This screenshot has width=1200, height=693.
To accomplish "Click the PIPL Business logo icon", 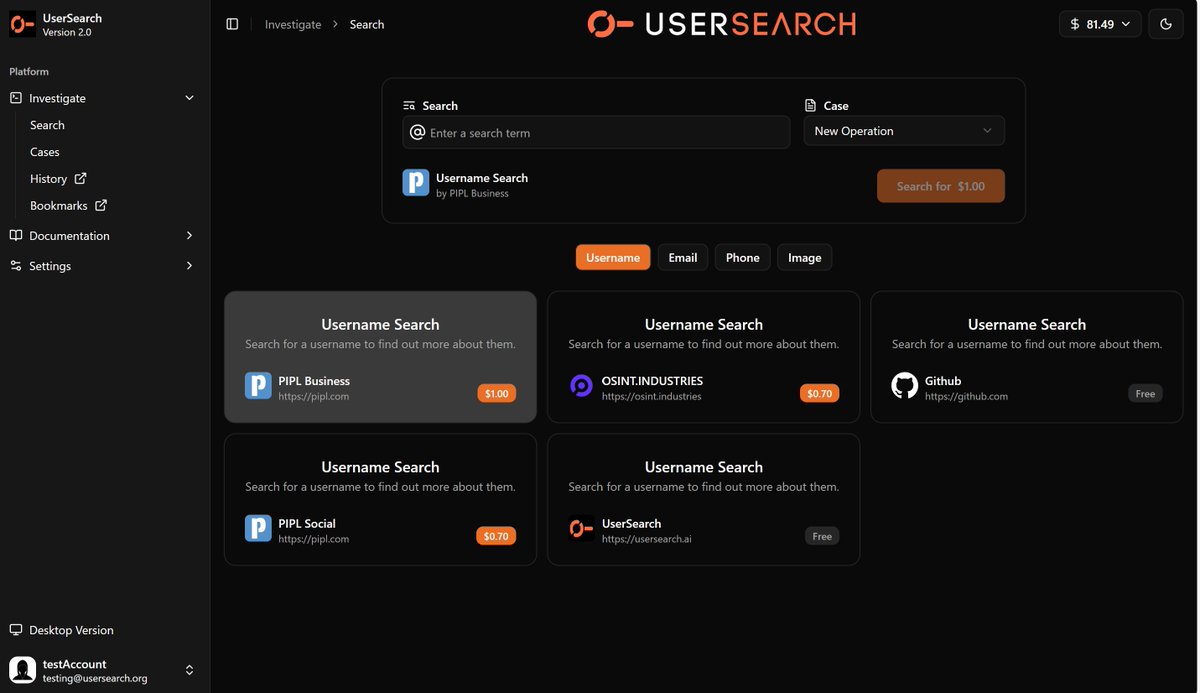I will point(258,386).
